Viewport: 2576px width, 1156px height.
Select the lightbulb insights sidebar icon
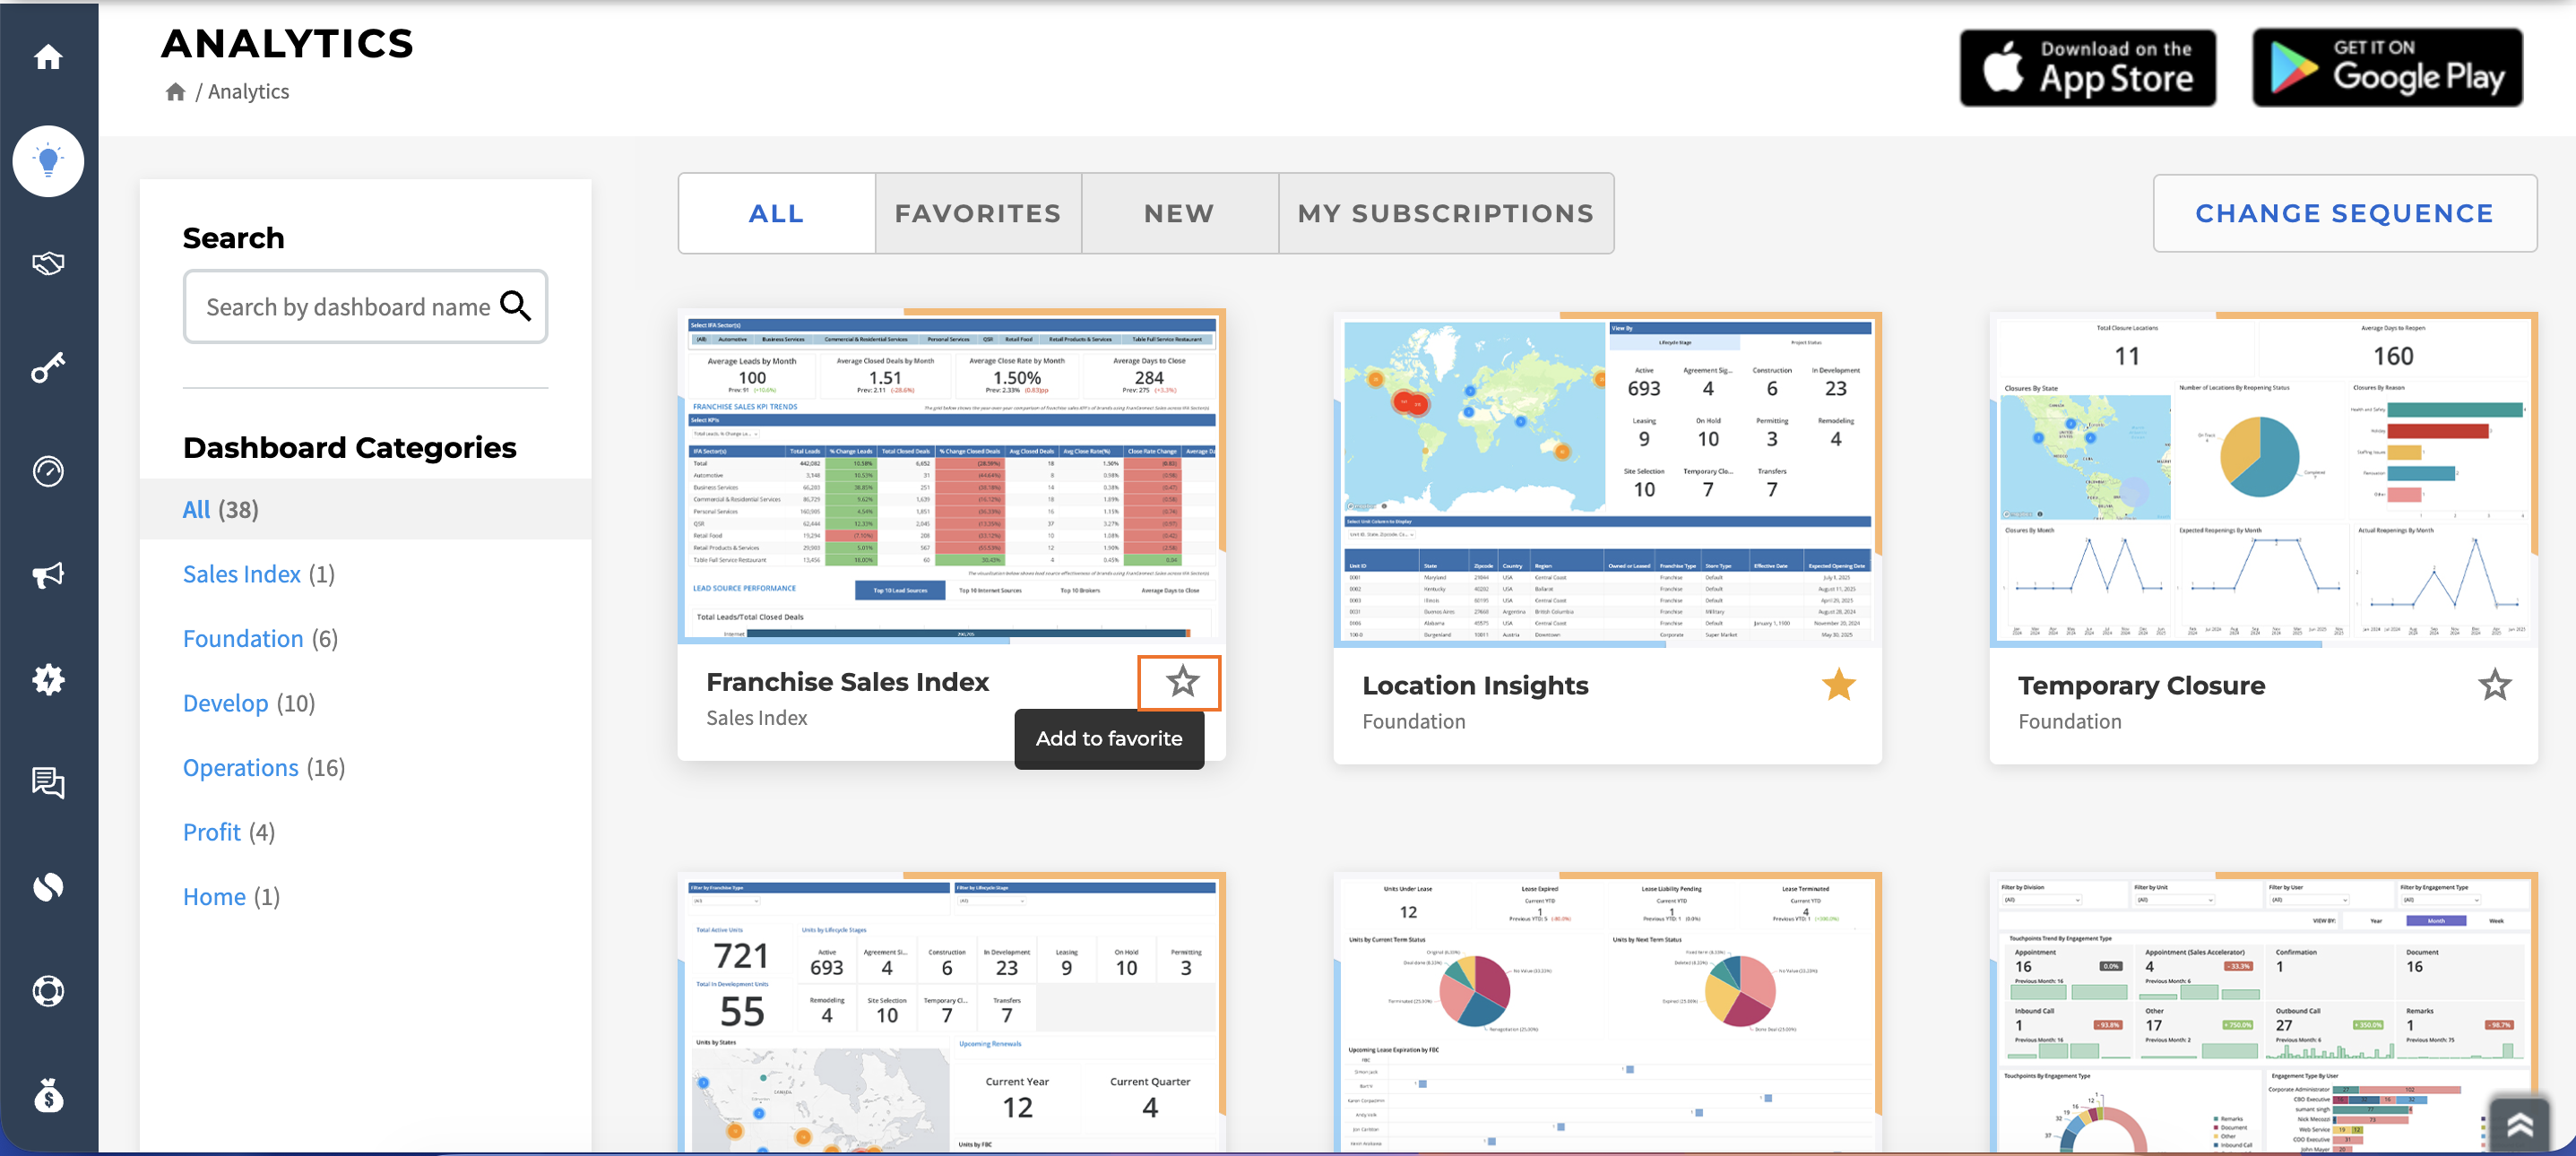coord(48,161)
